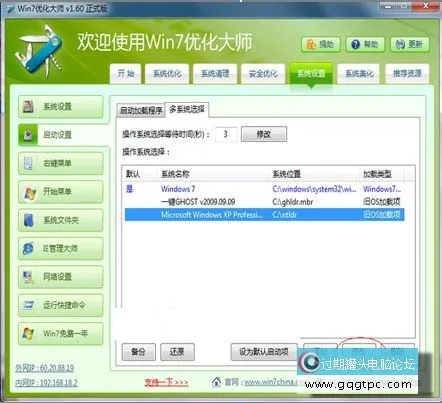The image size is (442, 403).
Task: Click the wait time seconds input field
Action: 226,134
